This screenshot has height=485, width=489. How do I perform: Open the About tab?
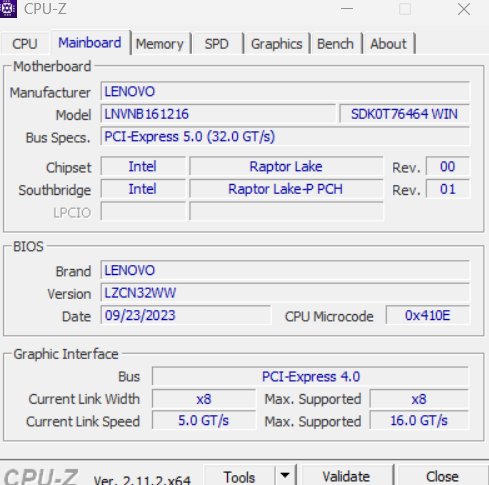389,44
